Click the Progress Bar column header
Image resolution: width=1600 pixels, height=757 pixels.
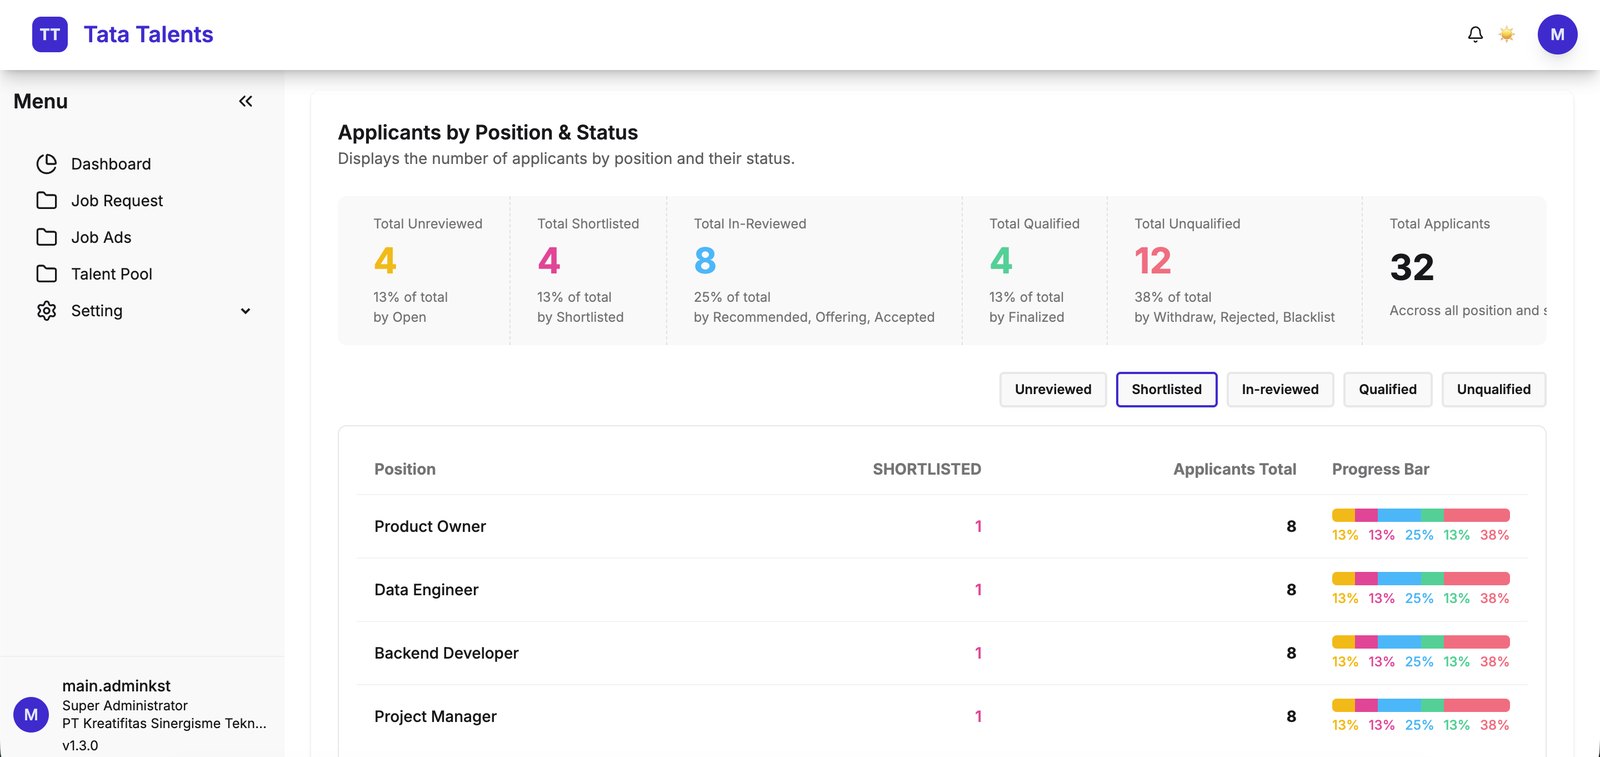point(1380,469)
